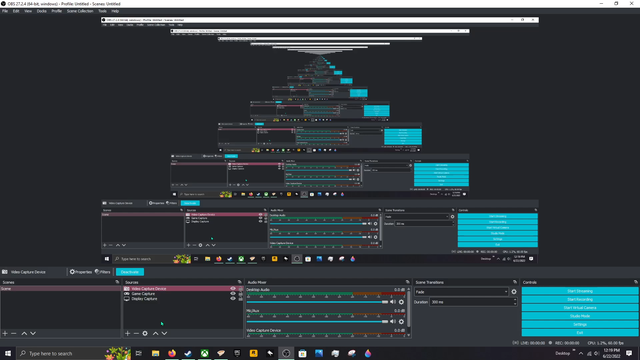
Task: Click the Deactivate button
Action: [130, 272]
